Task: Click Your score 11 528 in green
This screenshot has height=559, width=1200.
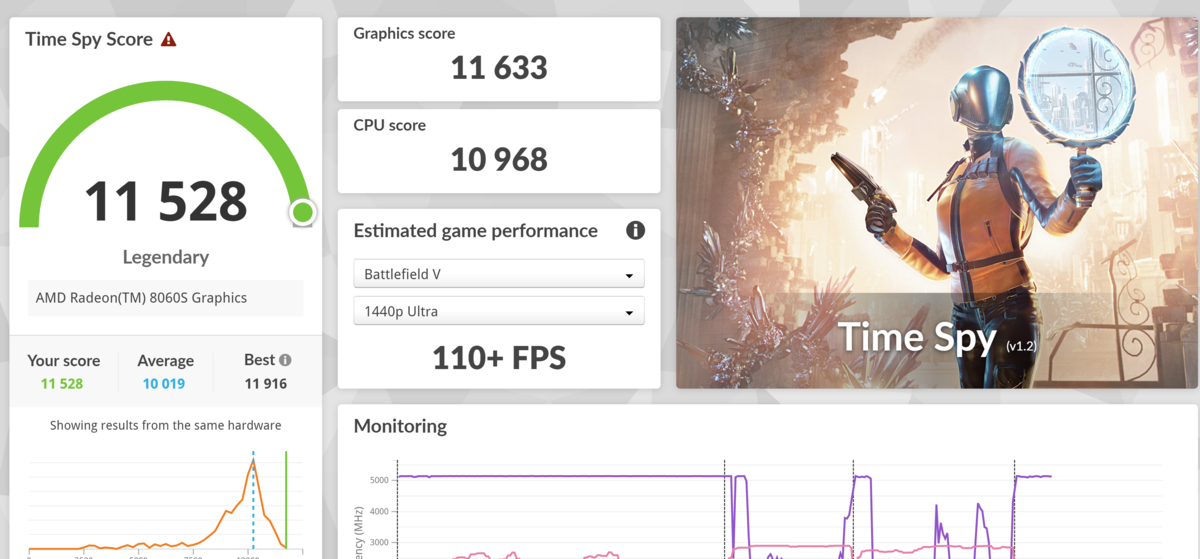Action: (x=62, y=384)
